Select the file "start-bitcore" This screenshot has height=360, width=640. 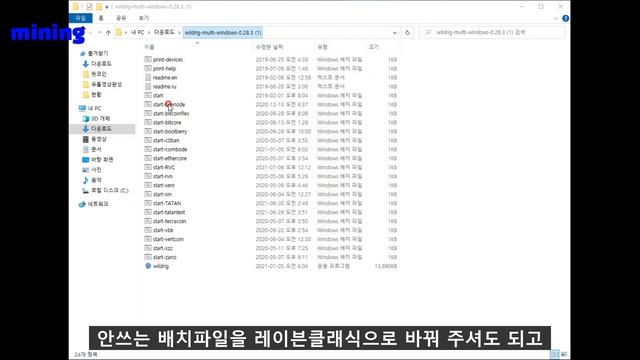click(x=167, y=122)
